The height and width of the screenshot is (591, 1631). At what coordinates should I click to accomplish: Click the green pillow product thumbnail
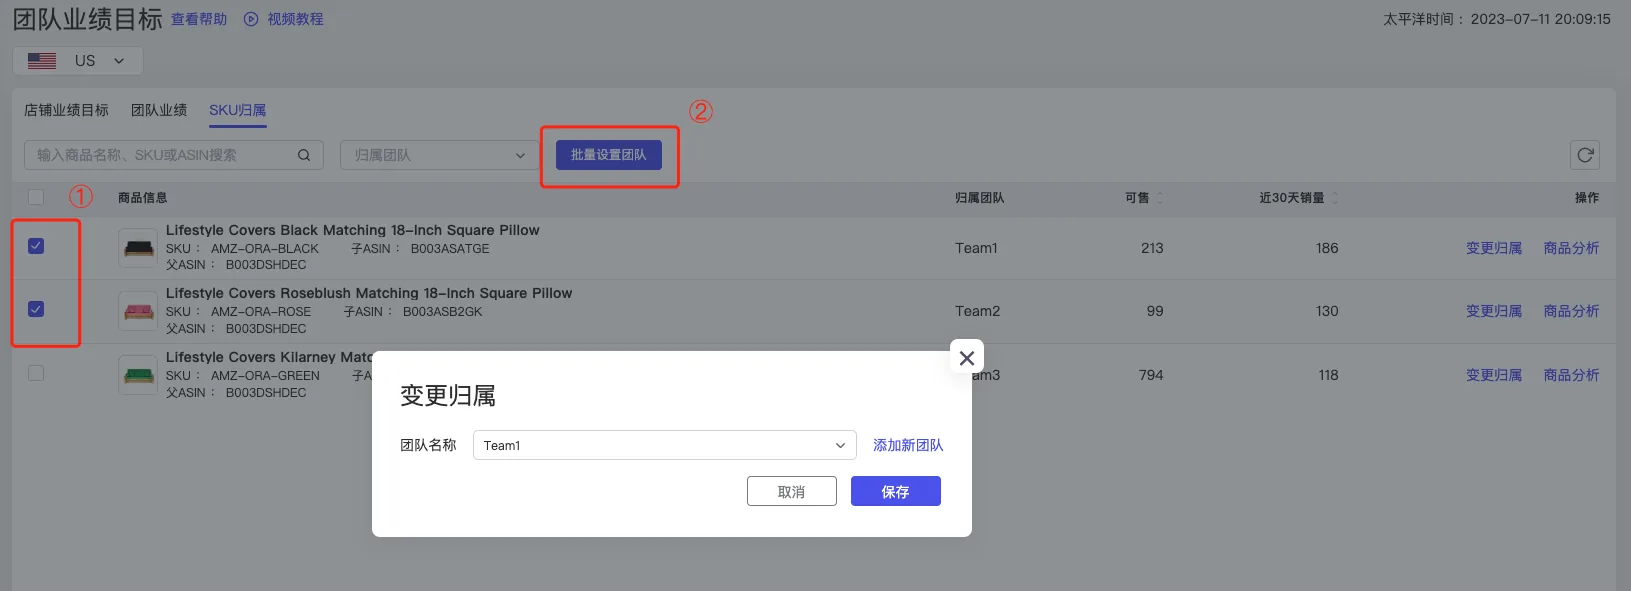pyautogui.click(x=138, y=375)
